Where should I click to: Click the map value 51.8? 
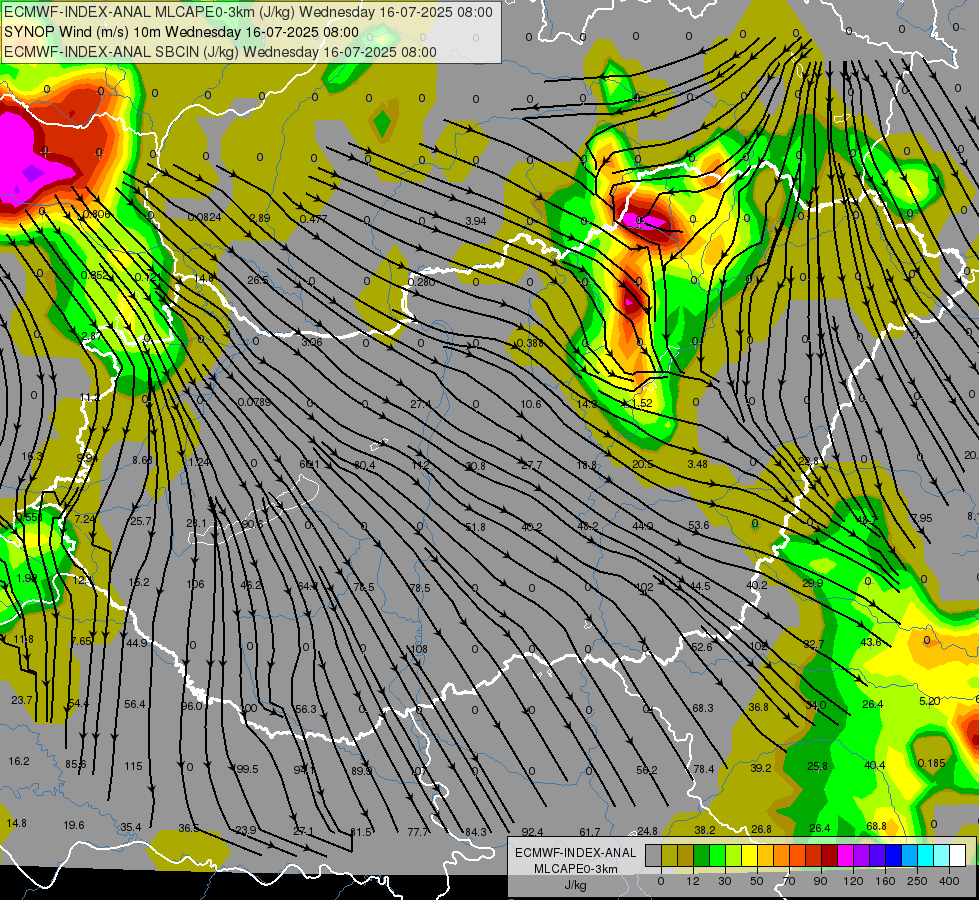pyautogui.click(x=475, y=527)
